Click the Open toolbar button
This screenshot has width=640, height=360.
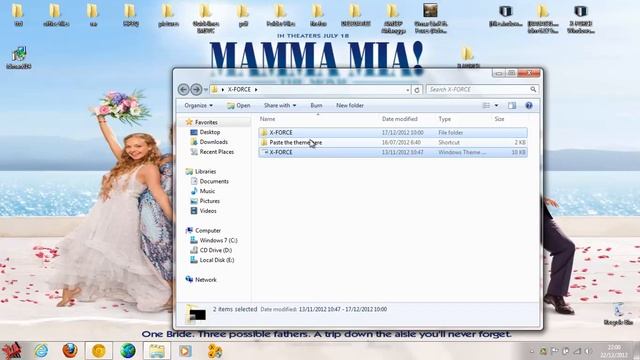click(x=239, y=105)
